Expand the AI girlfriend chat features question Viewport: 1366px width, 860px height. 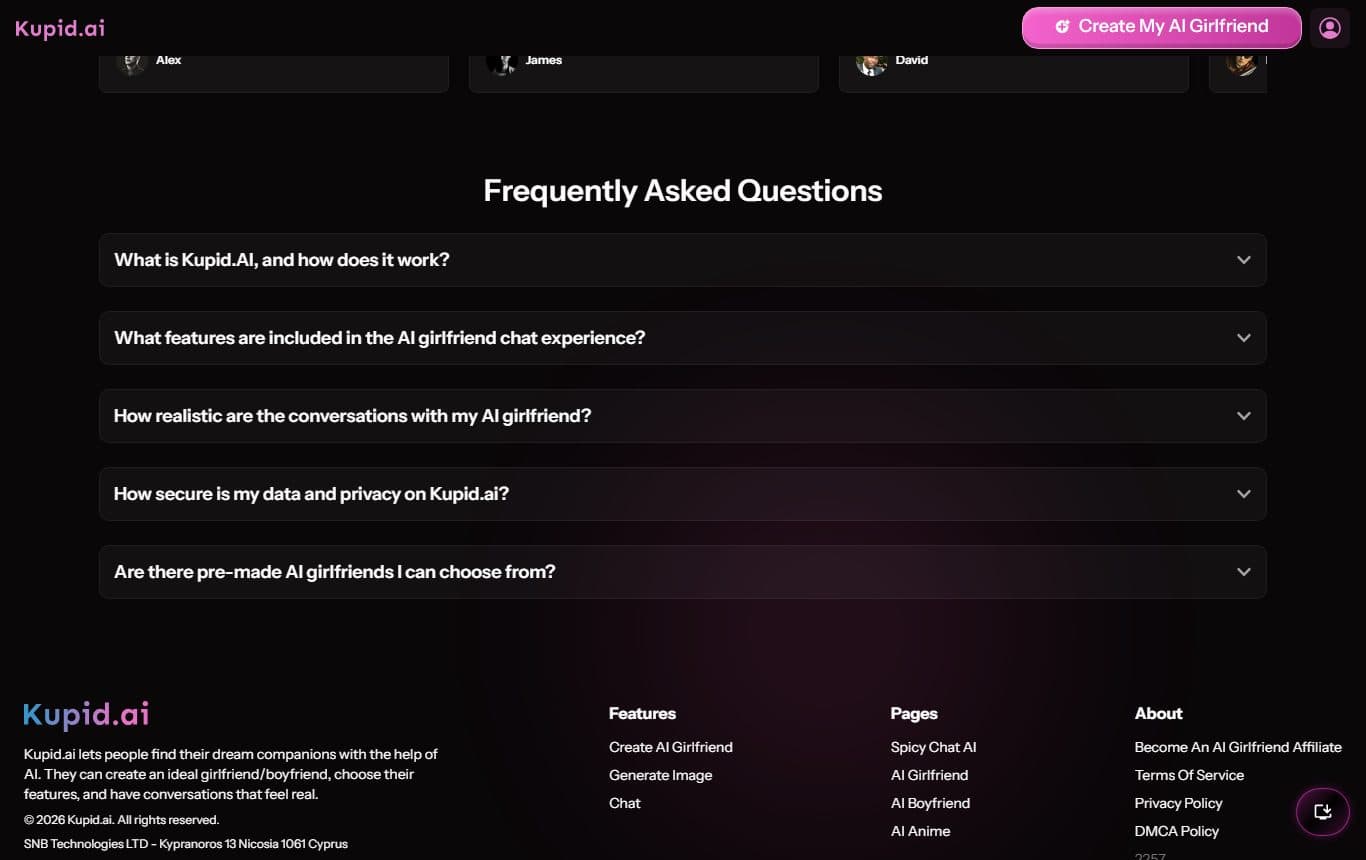(x=682, y=338)
